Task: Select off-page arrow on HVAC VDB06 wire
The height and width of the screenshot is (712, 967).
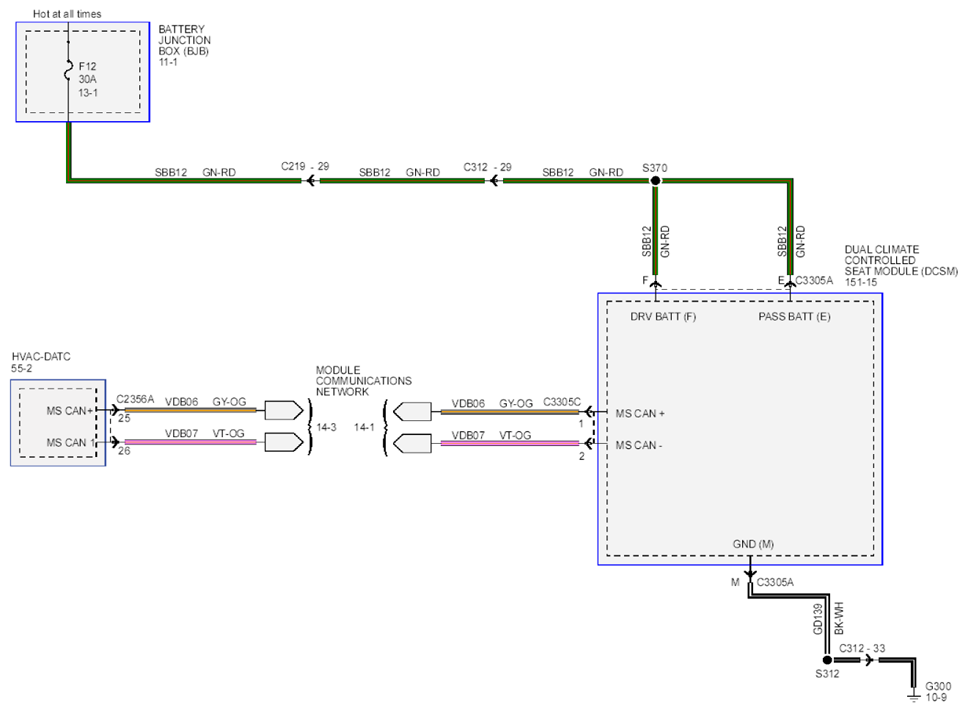Action: [x=284, y=410]
